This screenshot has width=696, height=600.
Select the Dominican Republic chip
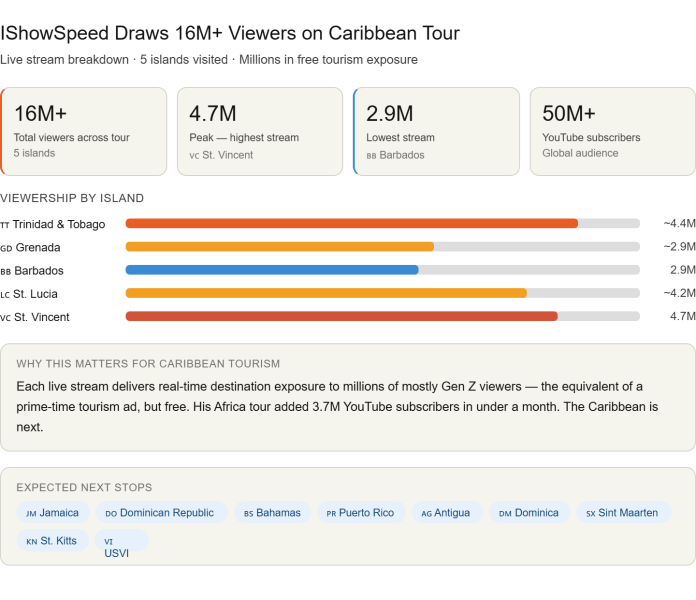pos(160,513)
